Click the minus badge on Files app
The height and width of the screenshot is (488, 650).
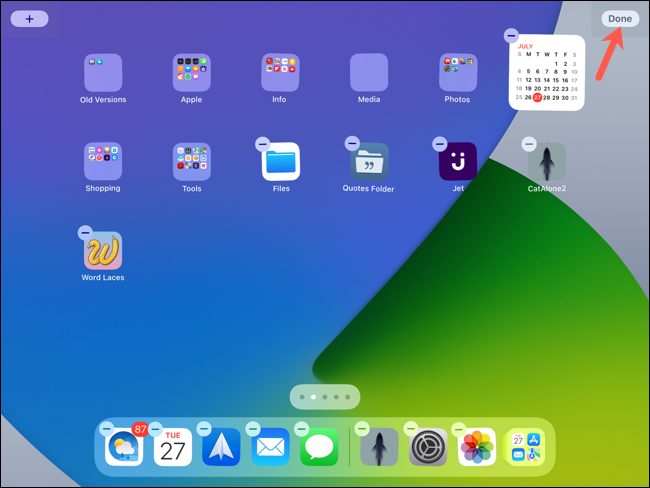[x=263, y=144]
